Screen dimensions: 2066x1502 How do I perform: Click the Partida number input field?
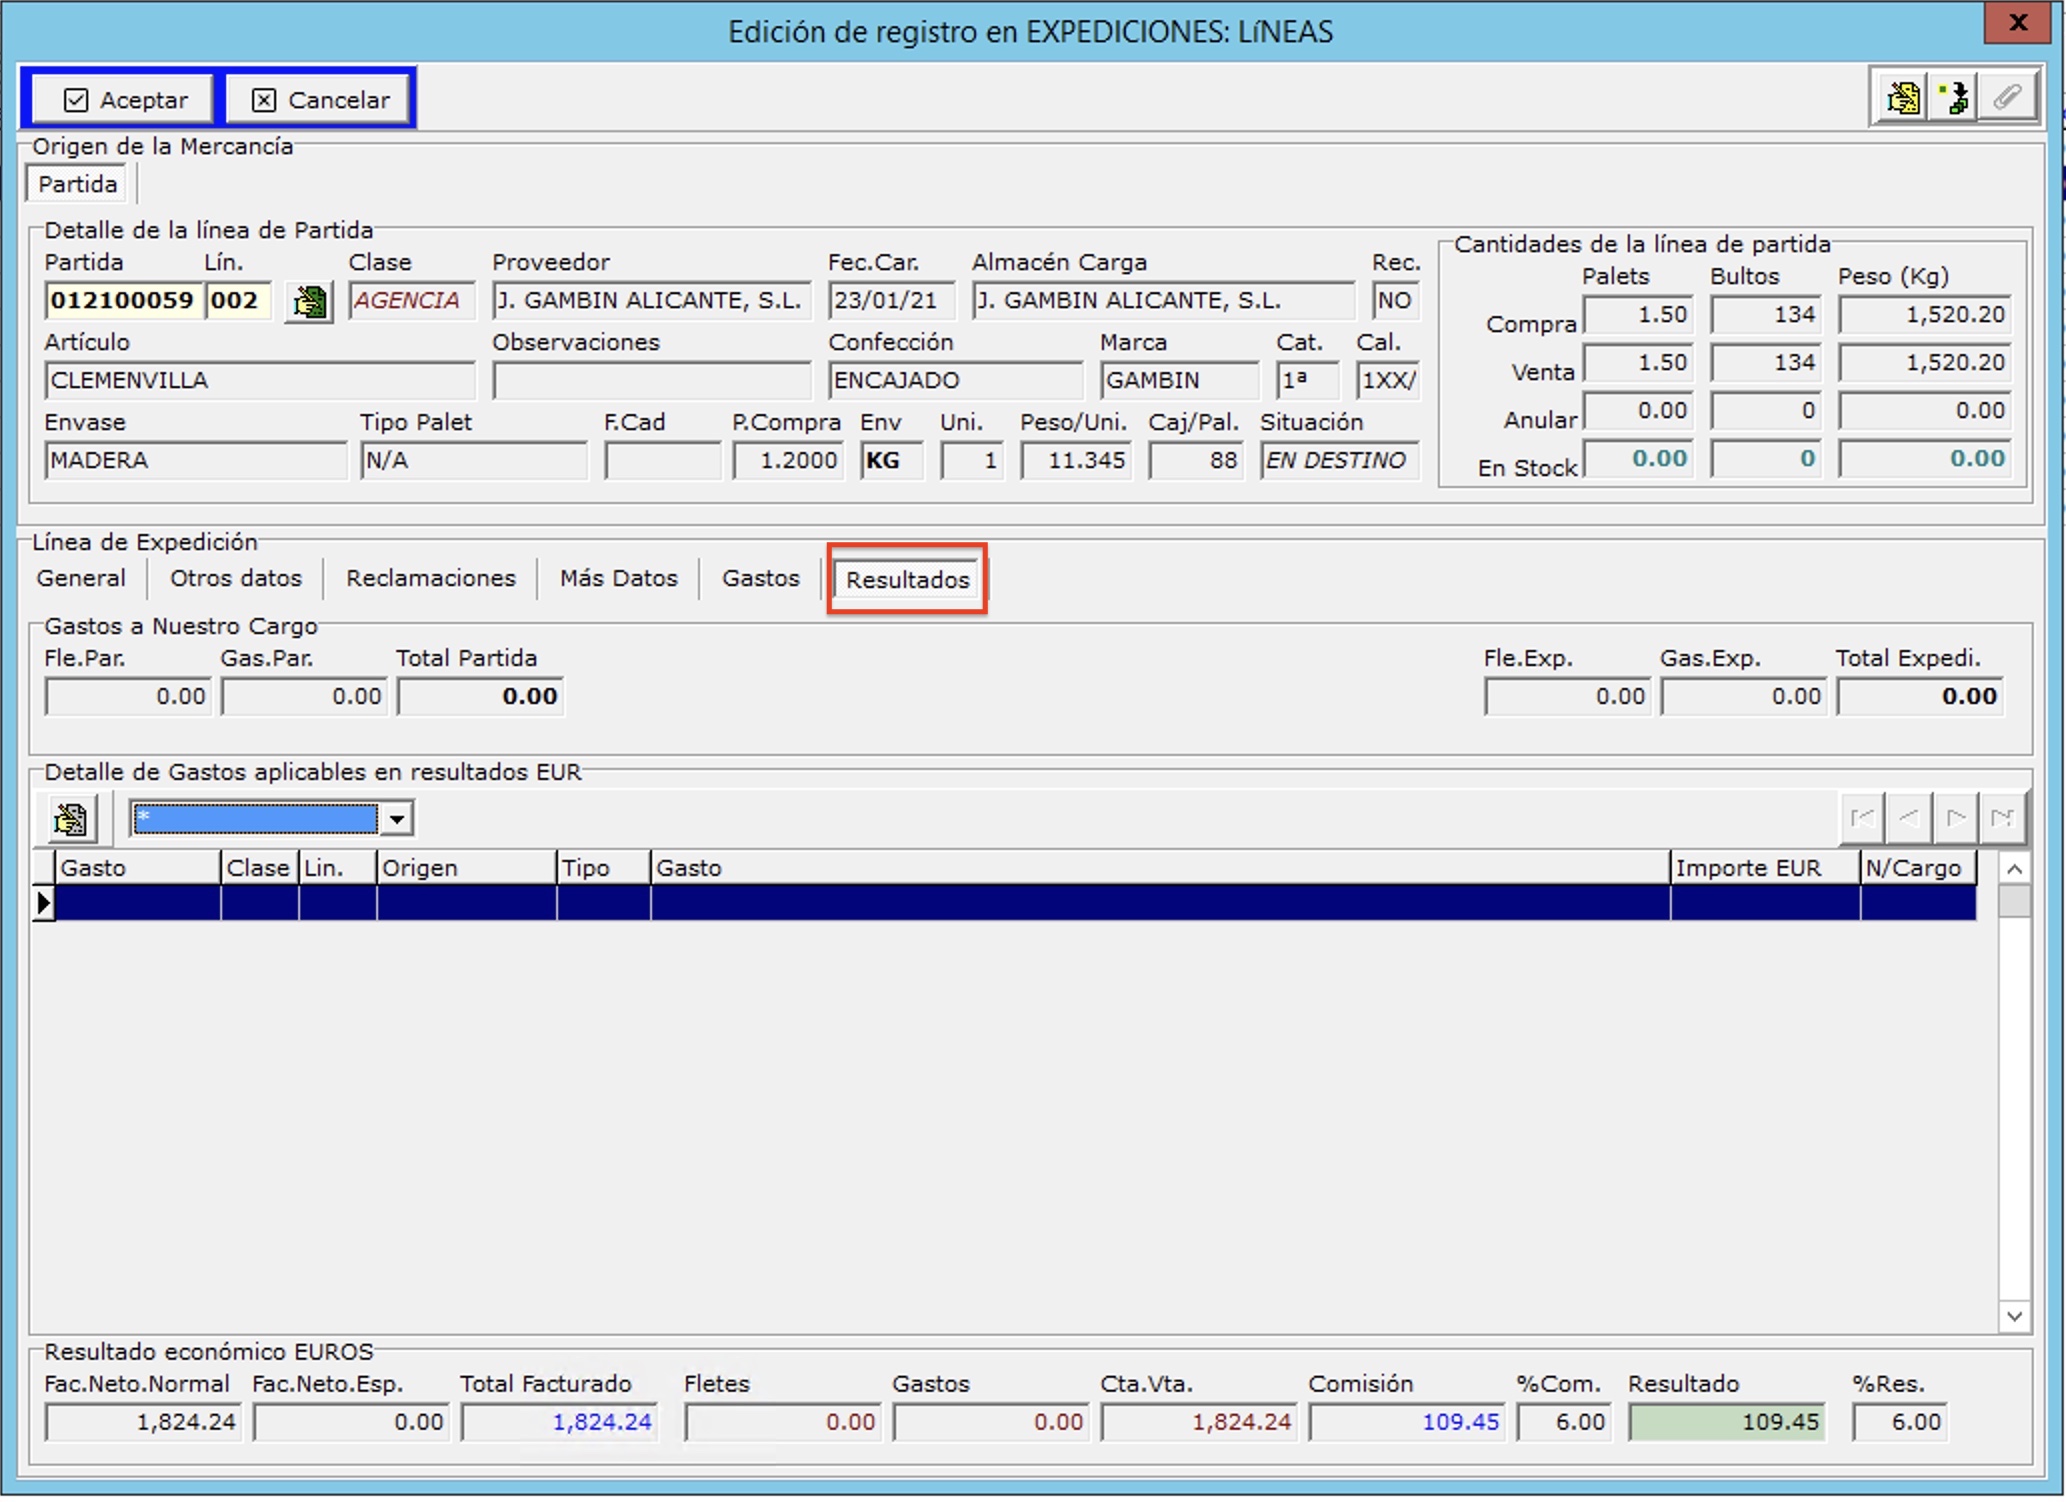point(122,301)
